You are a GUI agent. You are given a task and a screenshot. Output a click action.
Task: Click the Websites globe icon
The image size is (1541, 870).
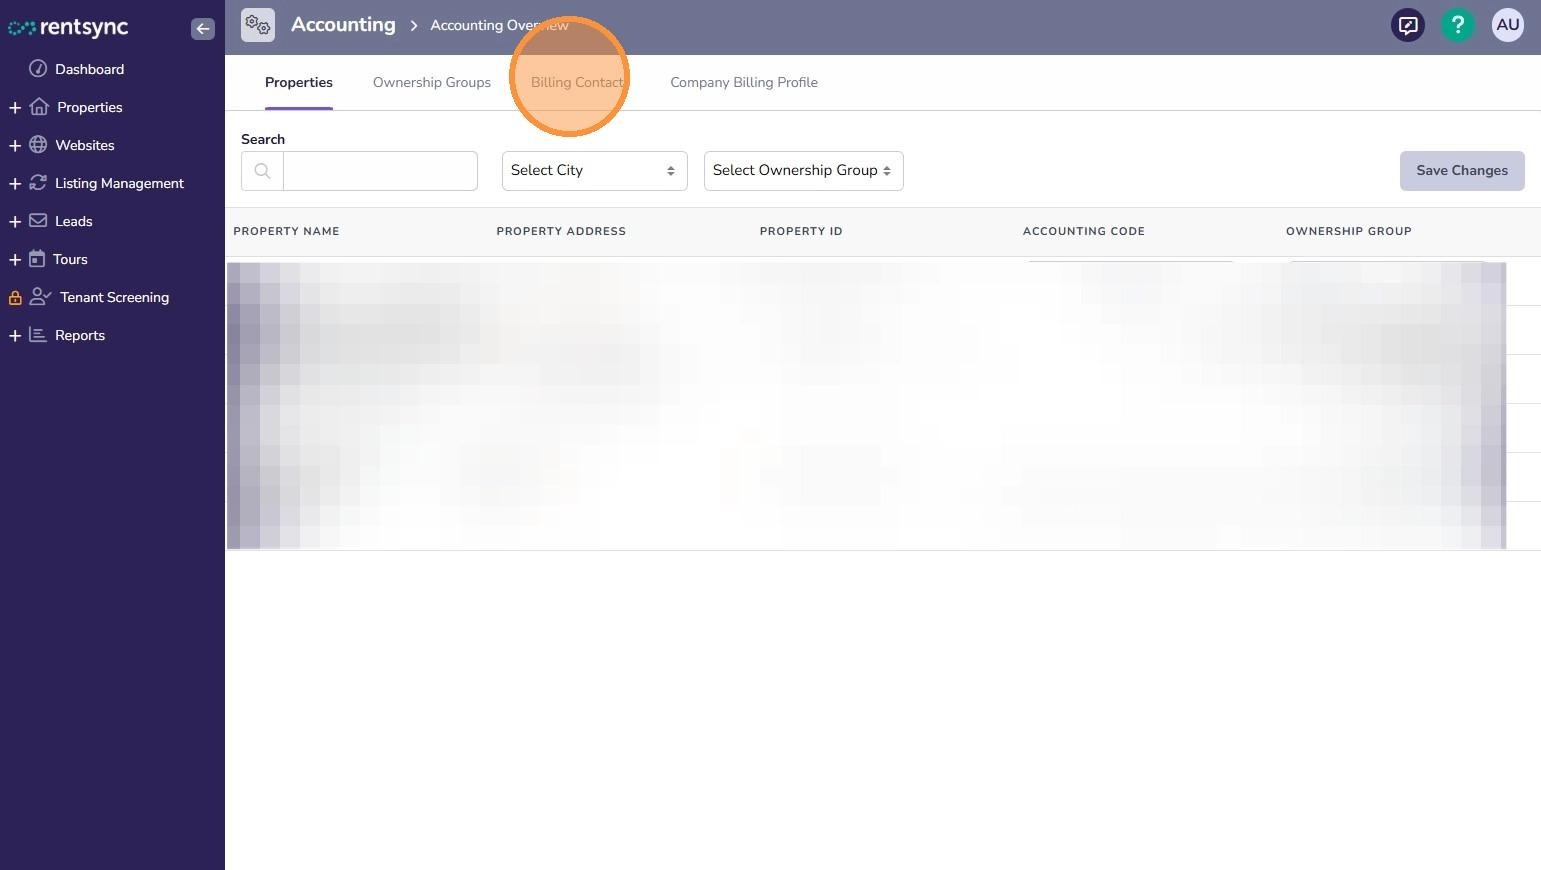pyautogui.click(x=38, y=145)
